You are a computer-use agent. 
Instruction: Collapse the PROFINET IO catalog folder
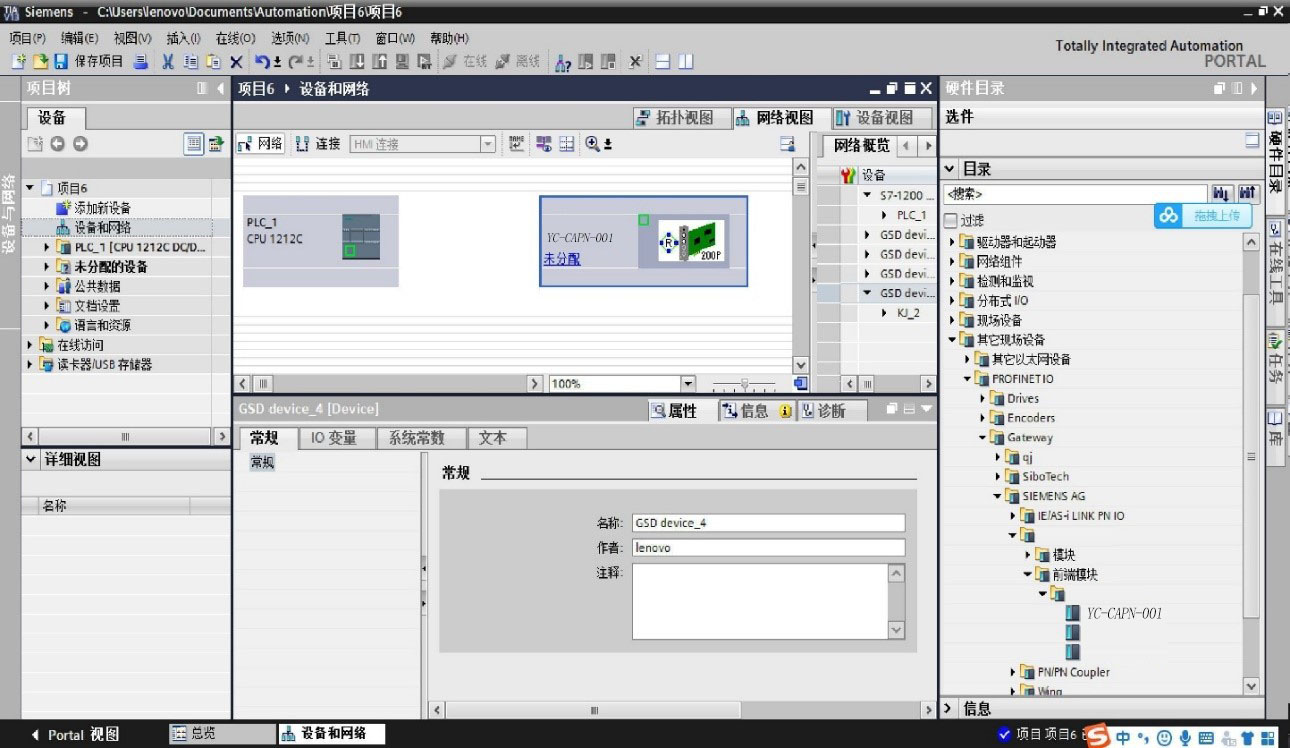967,379
